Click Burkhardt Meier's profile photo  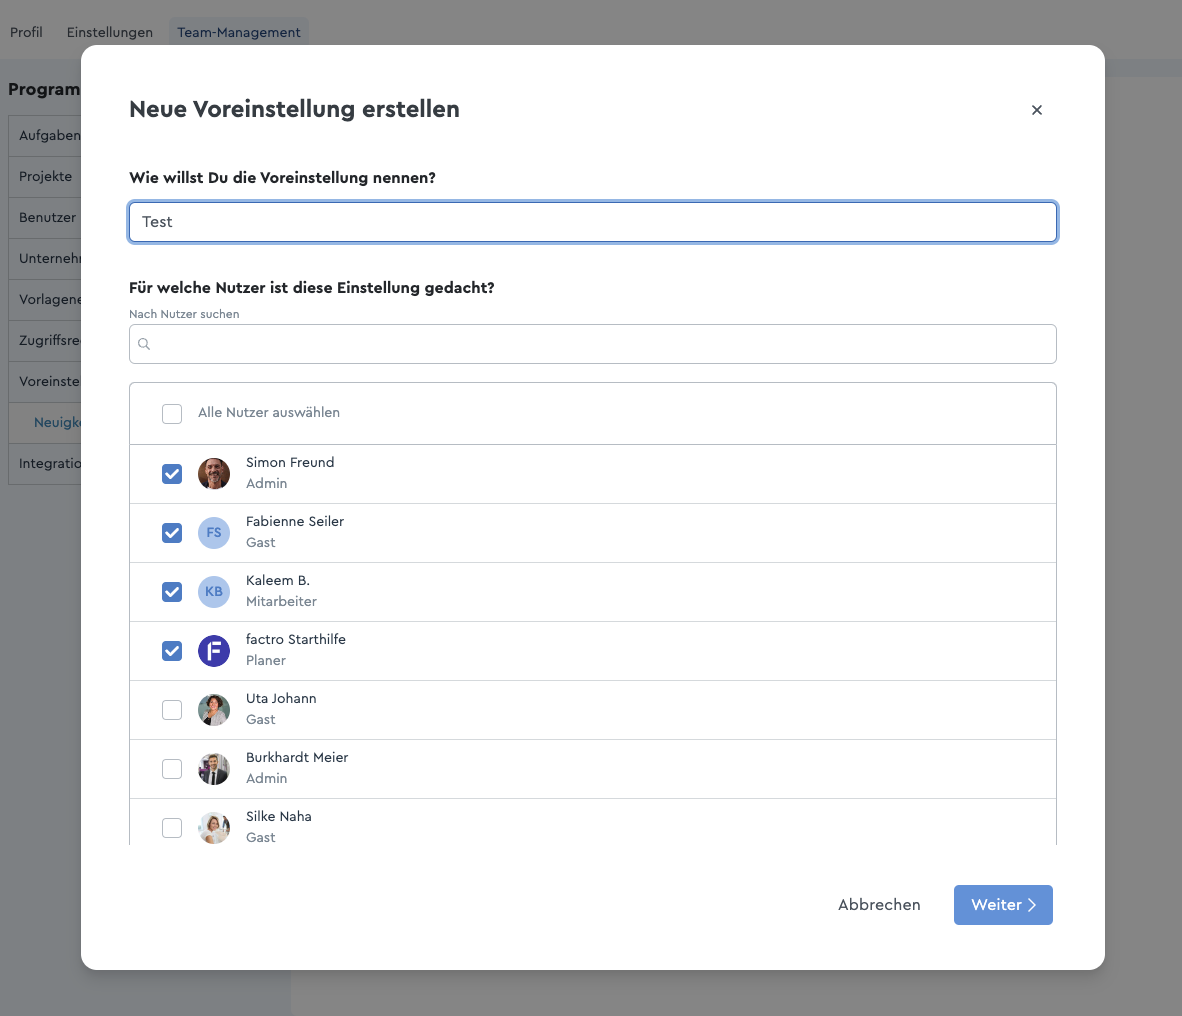213,769
